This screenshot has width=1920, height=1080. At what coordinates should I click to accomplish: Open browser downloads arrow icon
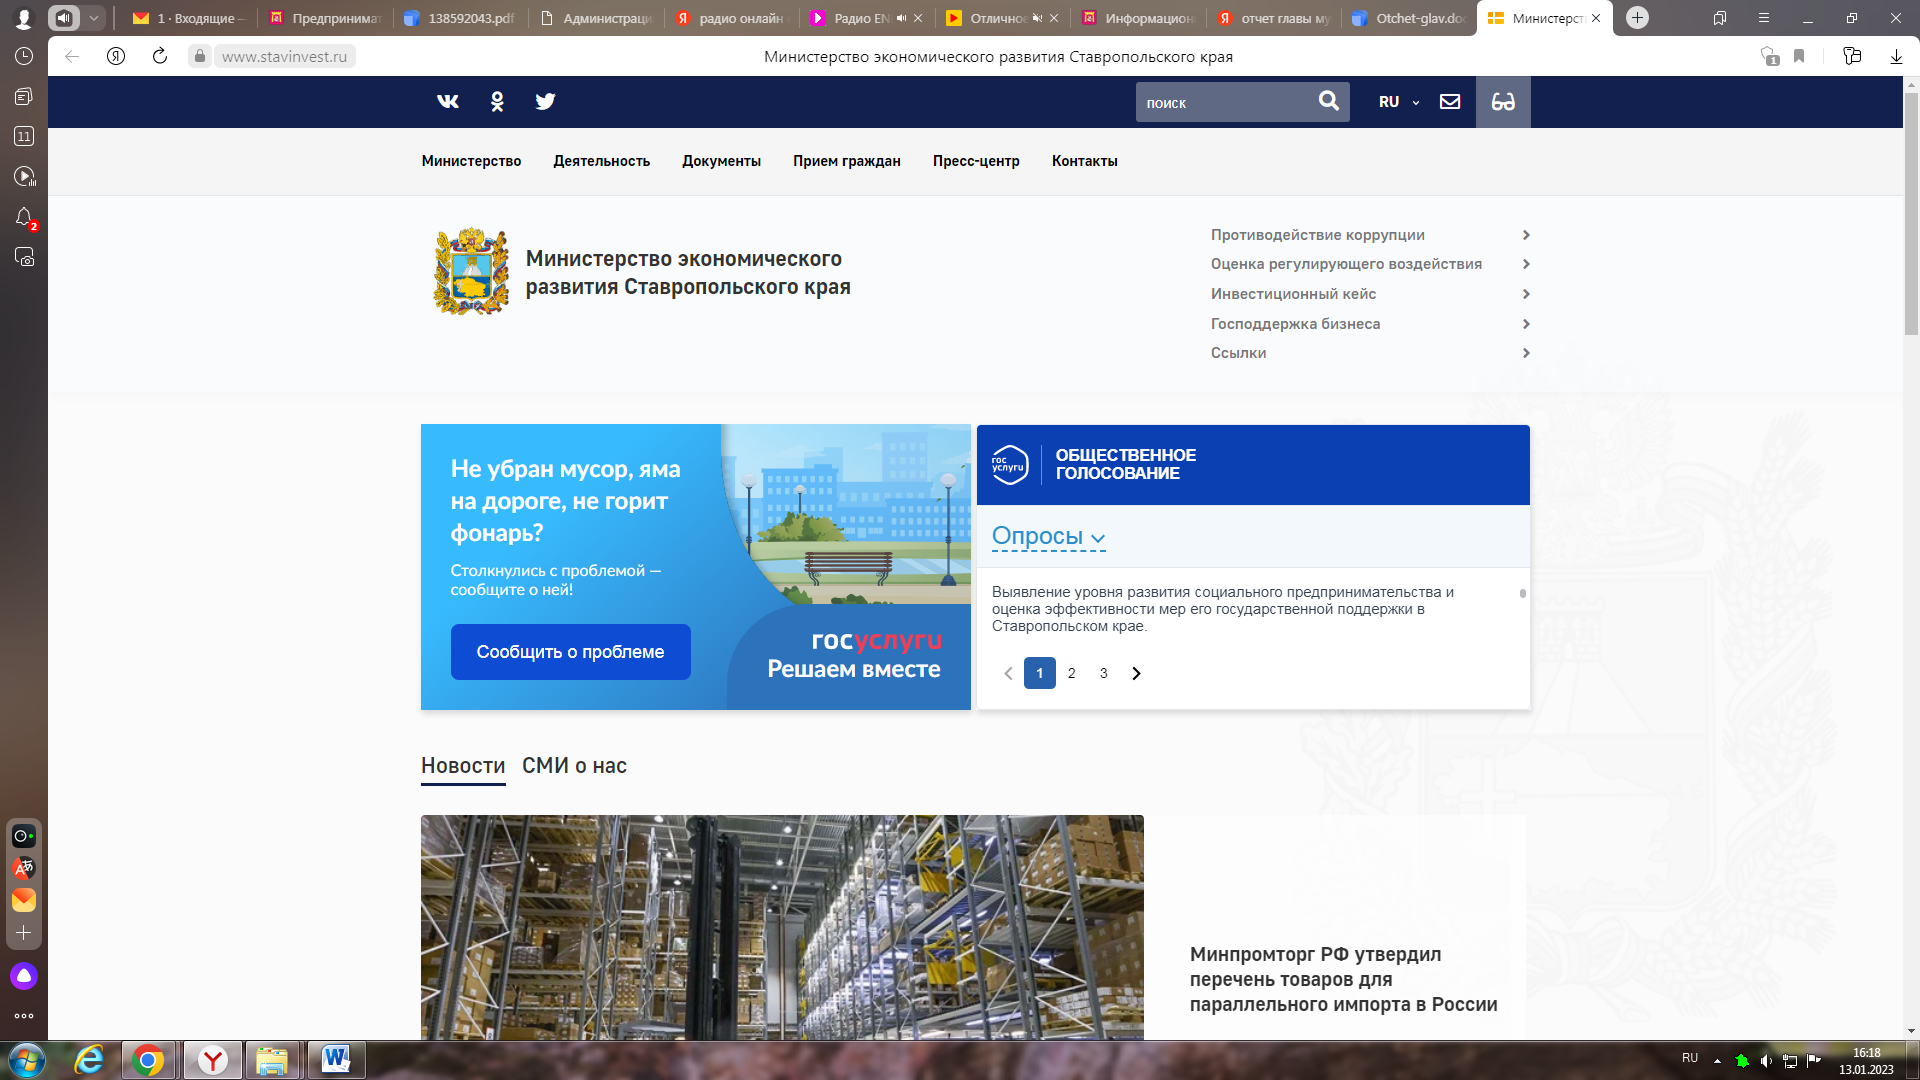pyautogui.click(x=1896, y=56)
